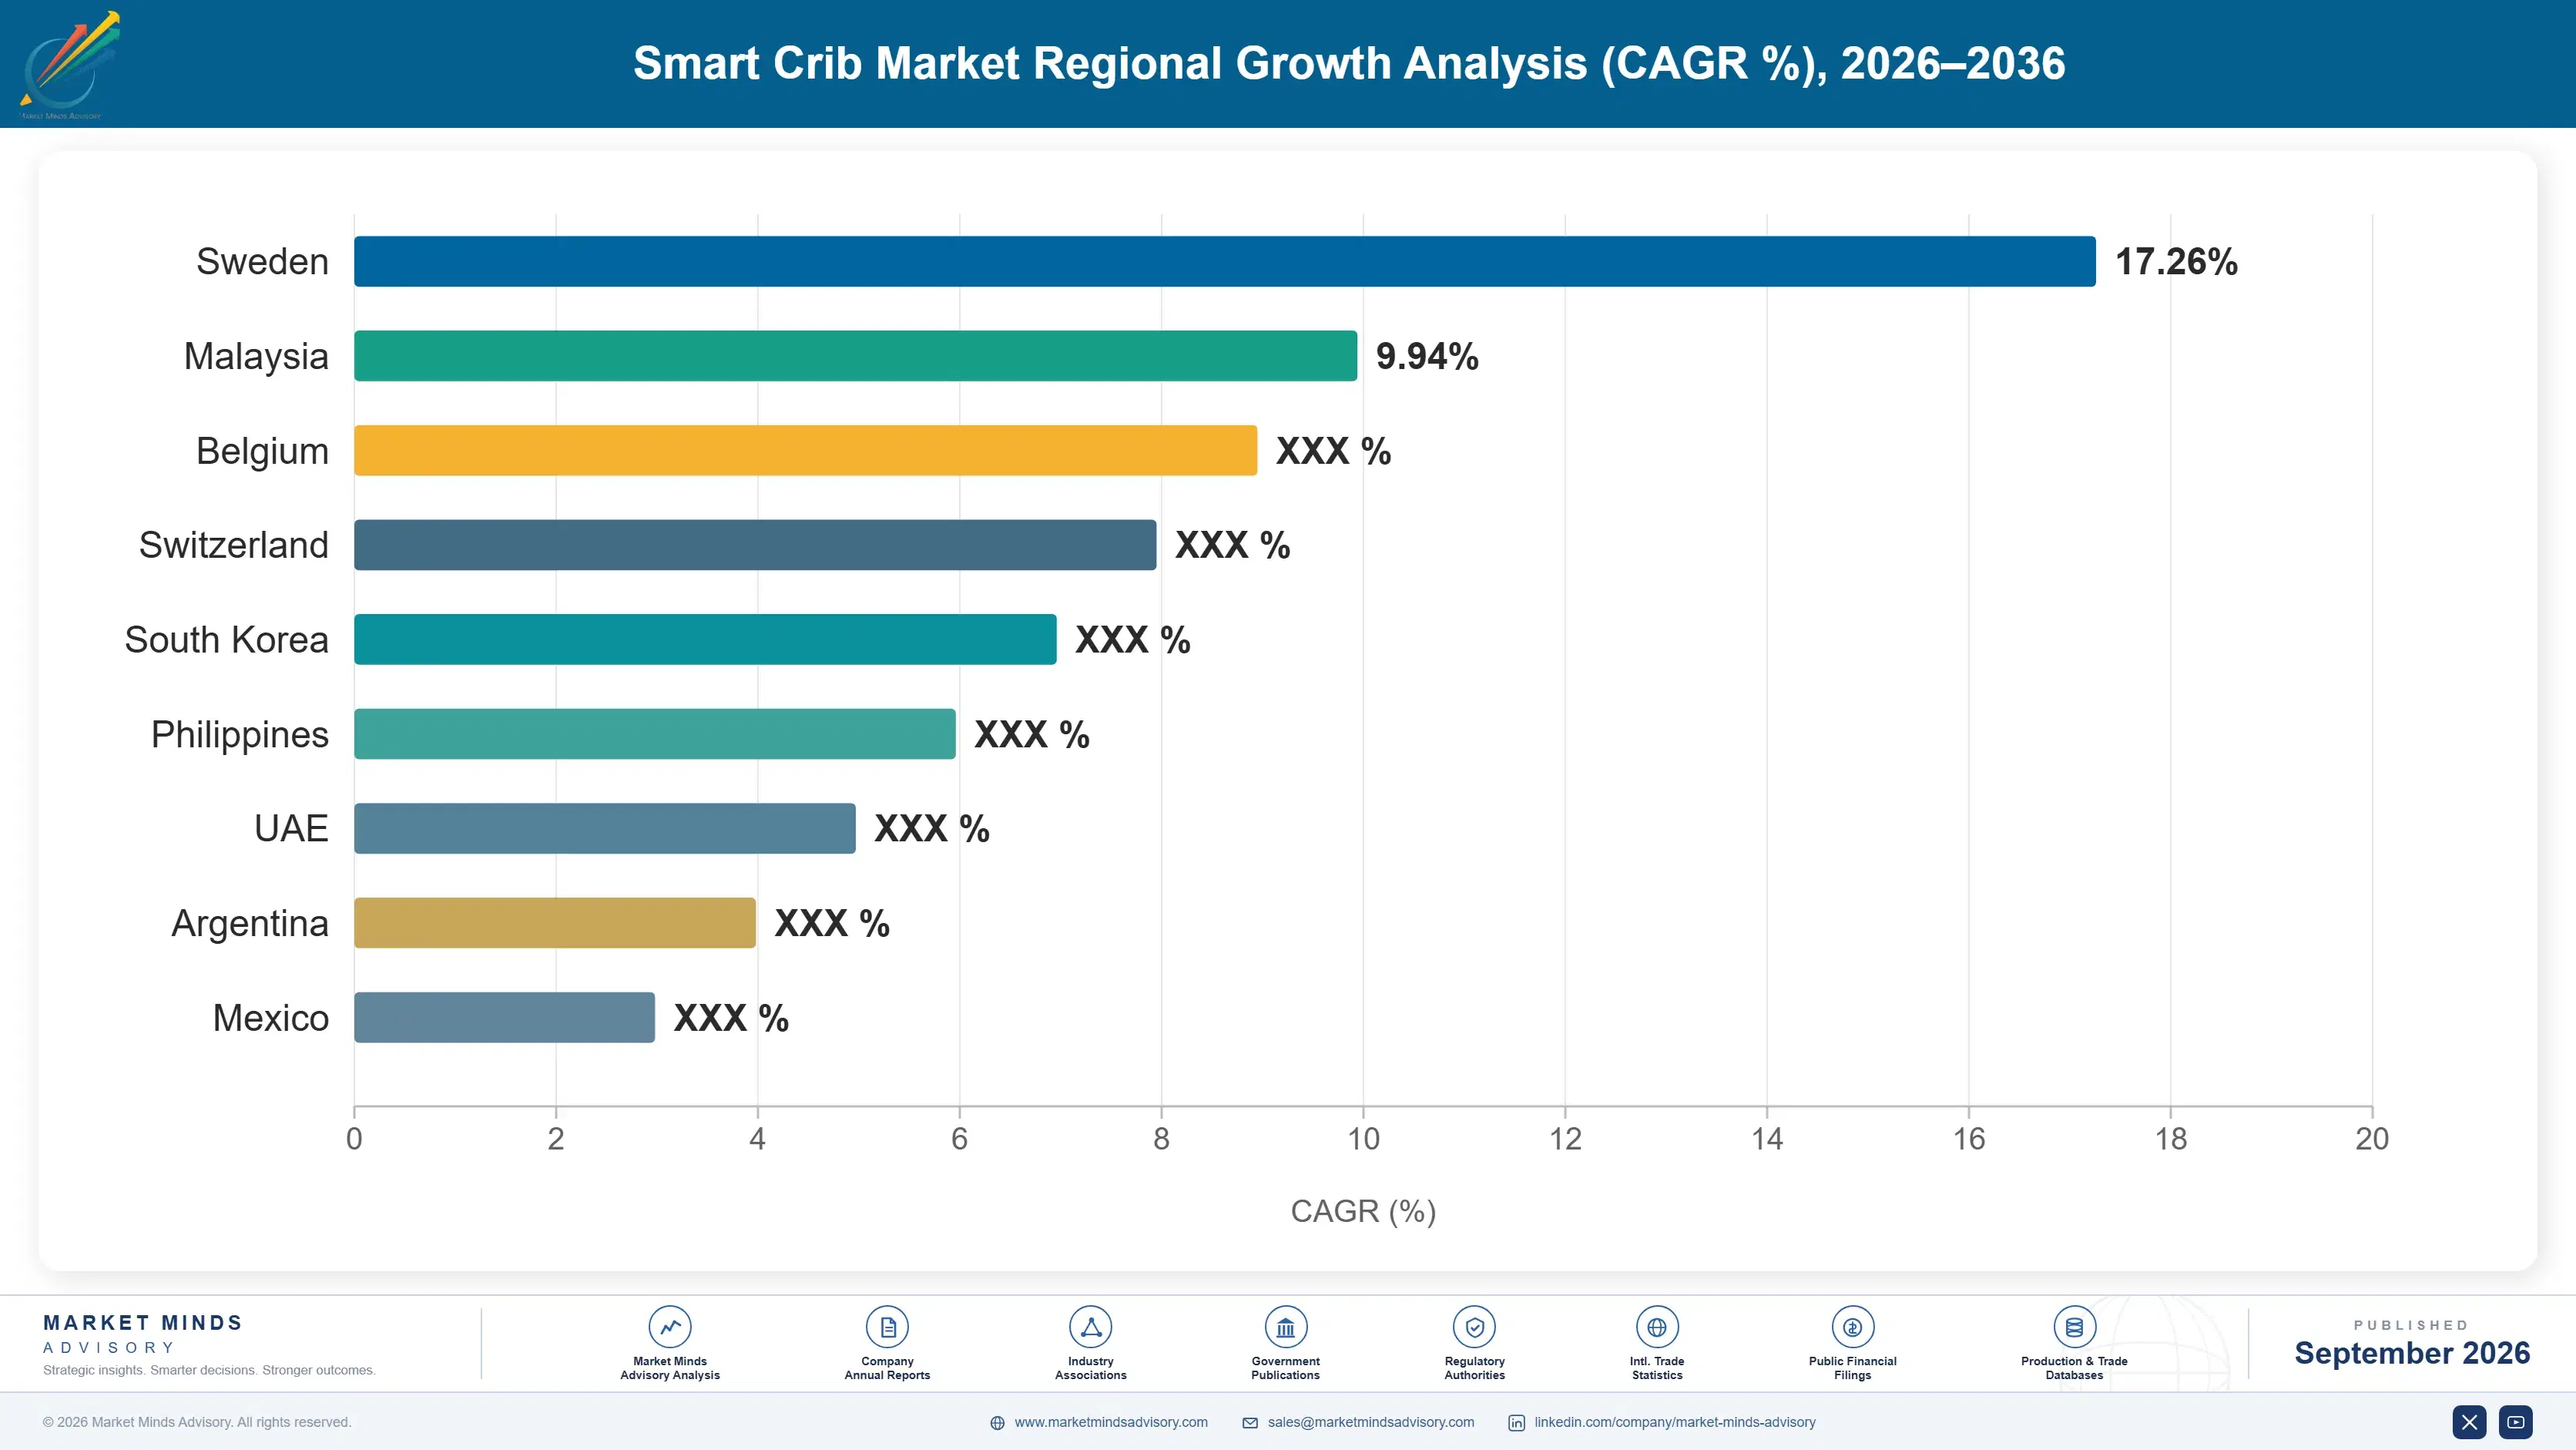Click the 9.94% value label
Screen dimensions: 2576x1450
coord(1427,356)
